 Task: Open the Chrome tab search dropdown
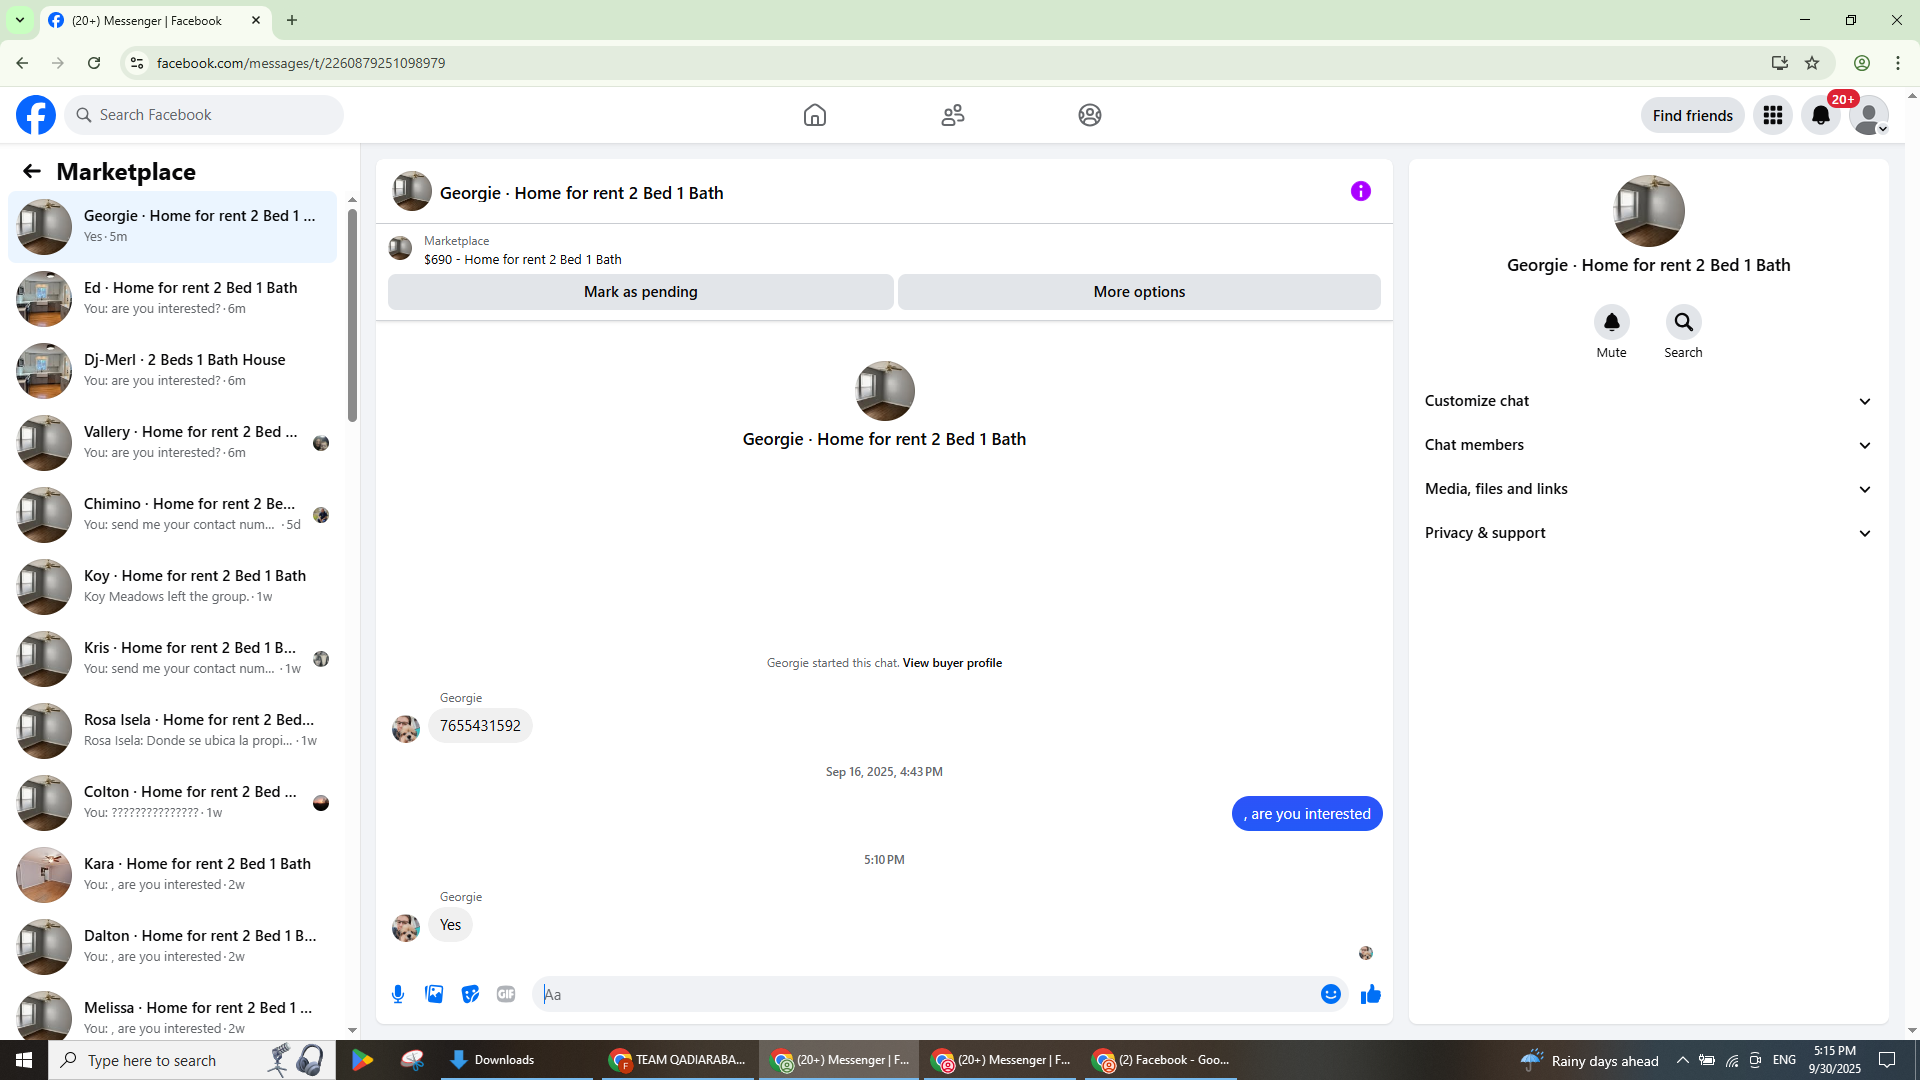coord(20,20)
